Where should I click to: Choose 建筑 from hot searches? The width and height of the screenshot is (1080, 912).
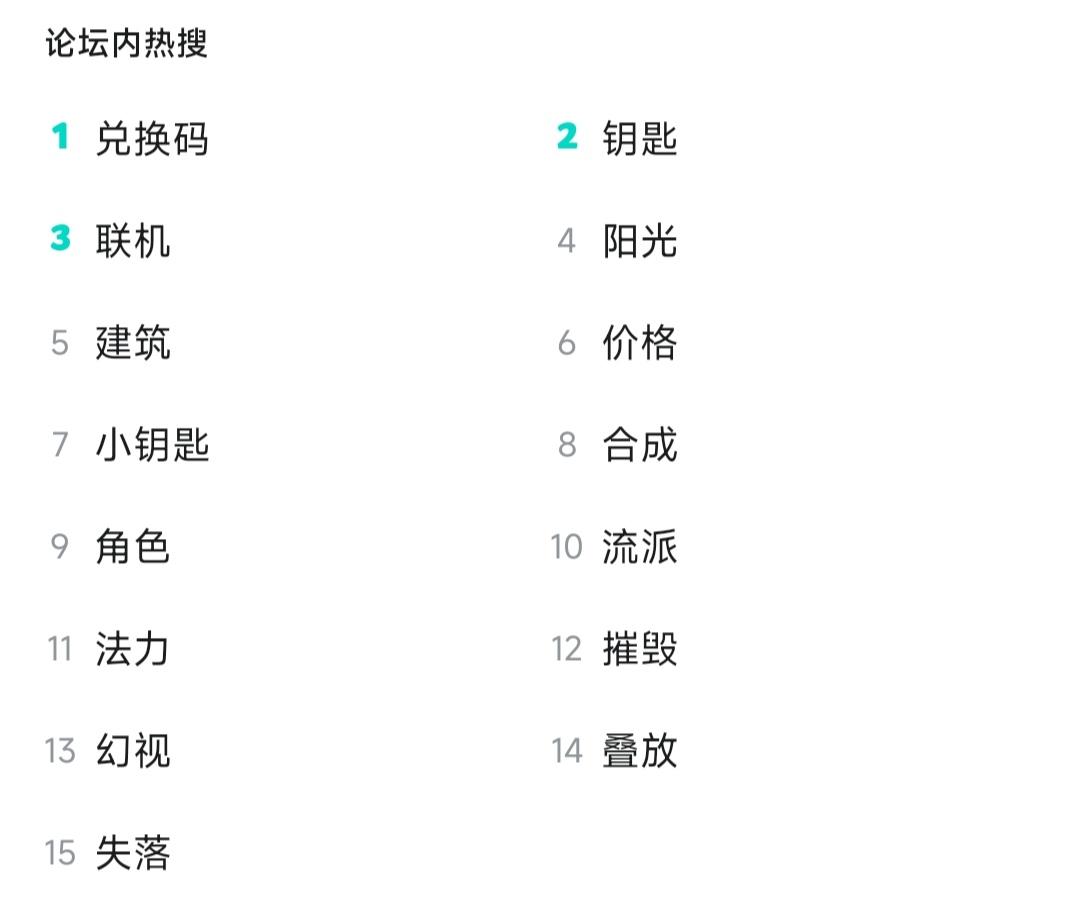tap(133, 342)
